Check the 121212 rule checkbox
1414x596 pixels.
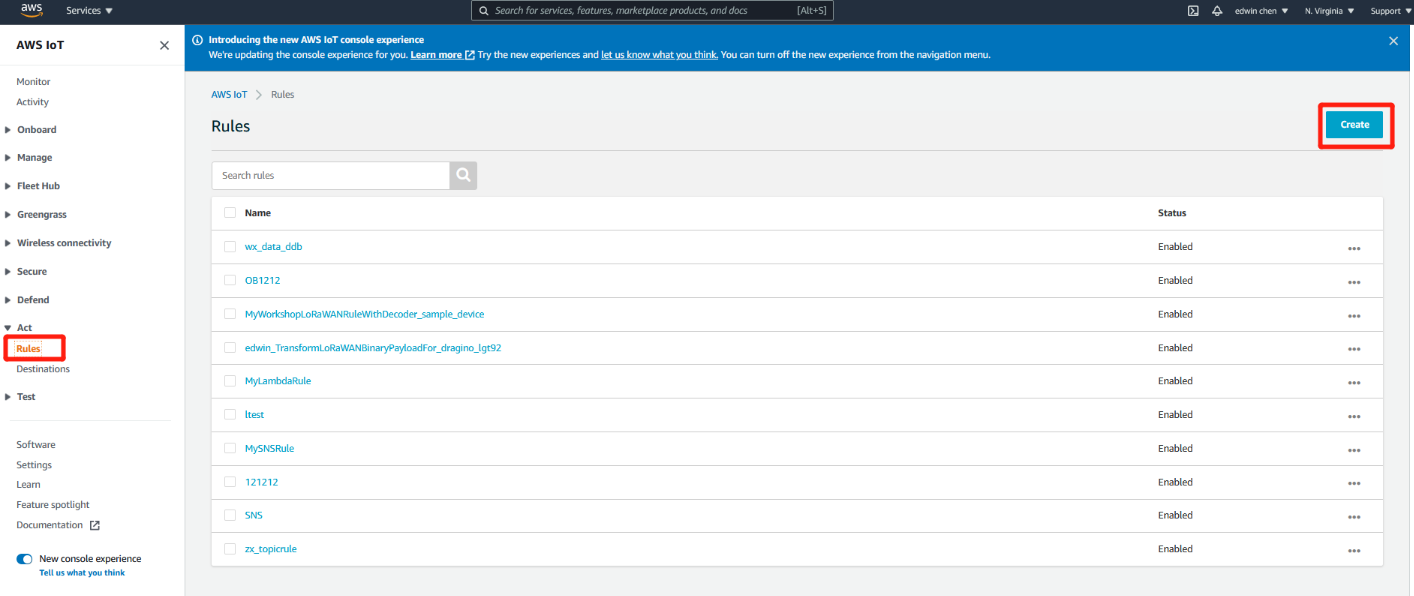[x=230, y=482]
